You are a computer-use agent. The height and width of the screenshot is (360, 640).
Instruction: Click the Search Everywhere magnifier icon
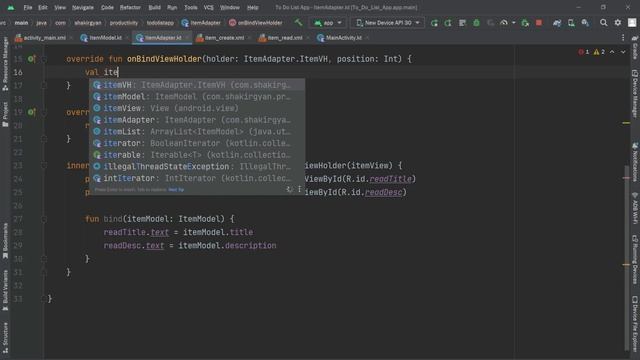604,23
